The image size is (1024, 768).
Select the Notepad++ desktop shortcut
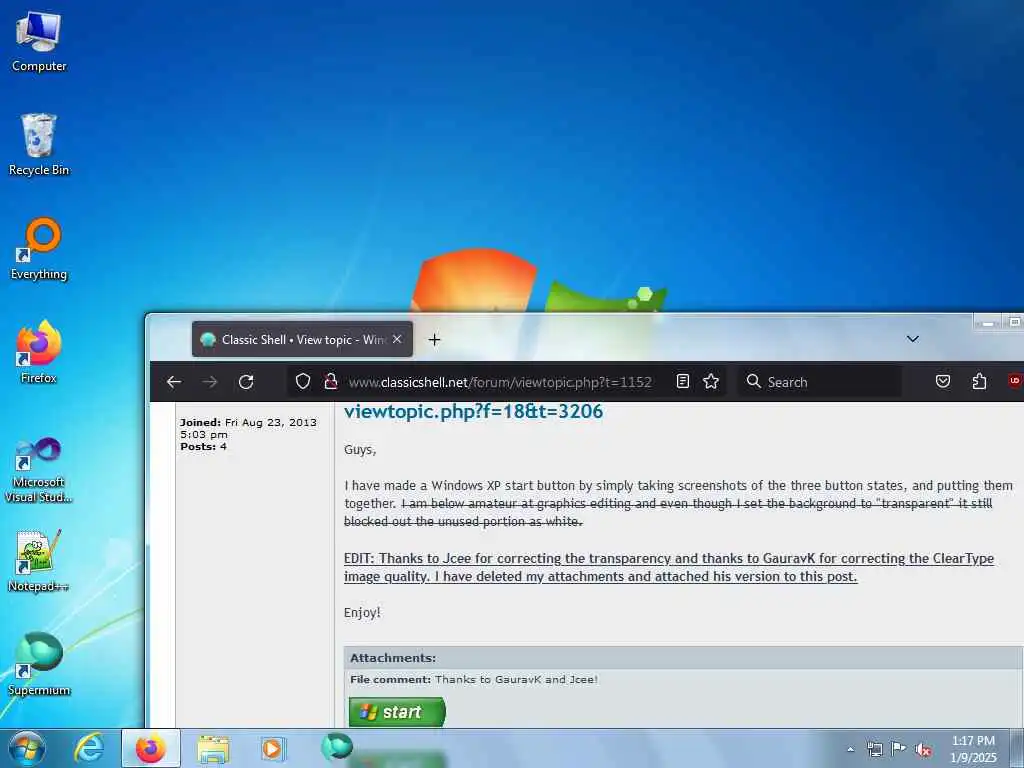tap(39, 560)
